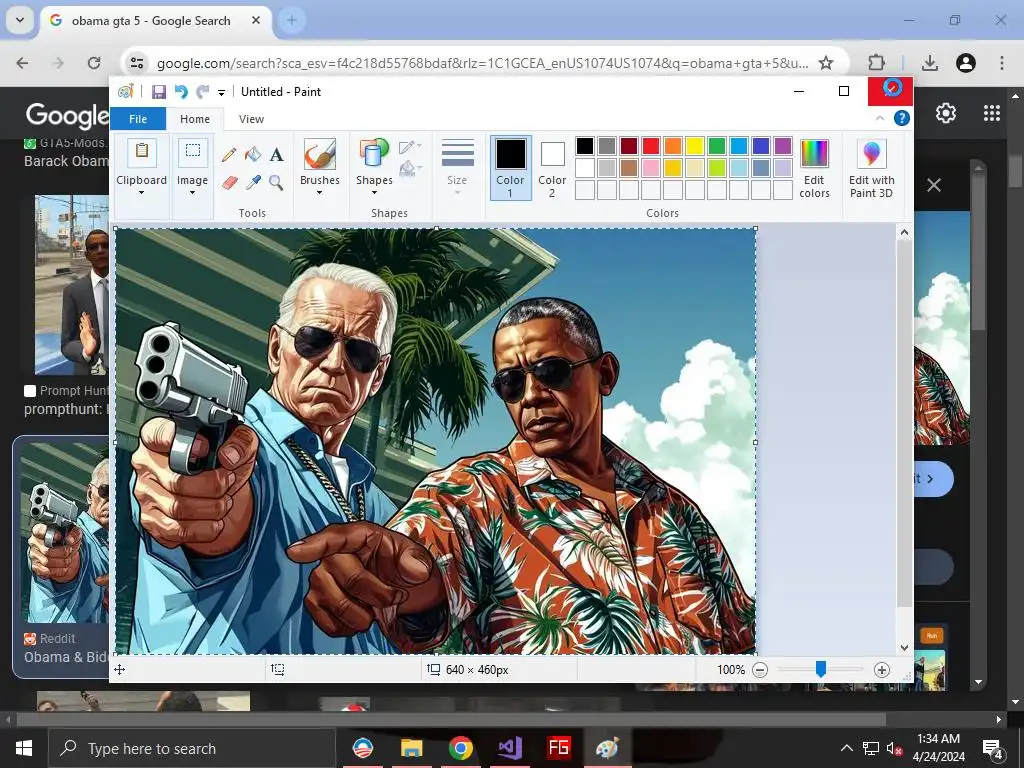Open File Explorer from the taskbar
The height and width of the screenshot is (768, 1024).
point(411,748)
